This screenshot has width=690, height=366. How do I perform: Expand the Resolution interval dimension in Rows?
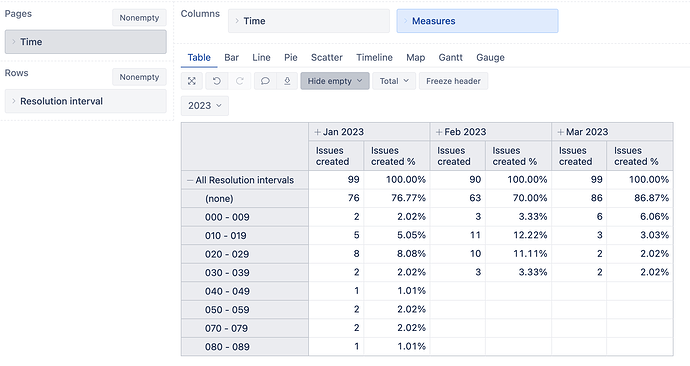14,101
